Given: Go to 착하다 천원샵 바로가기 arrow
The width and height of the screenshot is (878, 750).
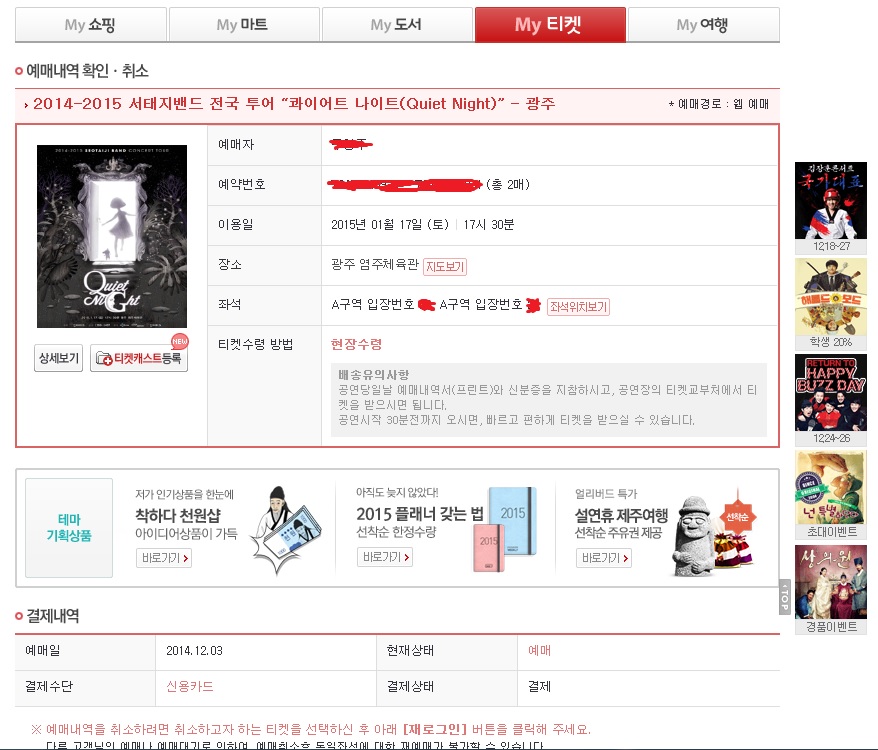Looking at the screenshot, I should tap(164, 558).
